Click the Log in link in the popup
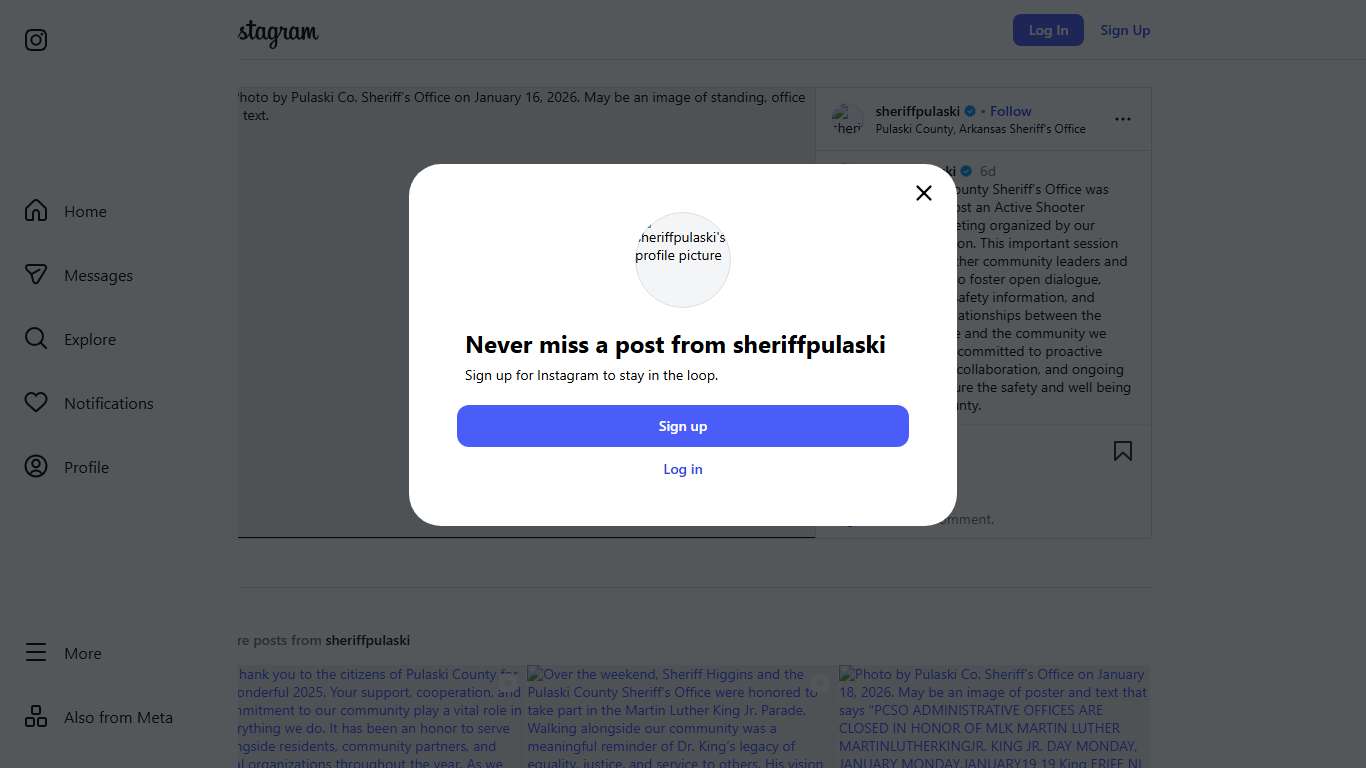1366x768 pixels. click(x=683, y=469)
